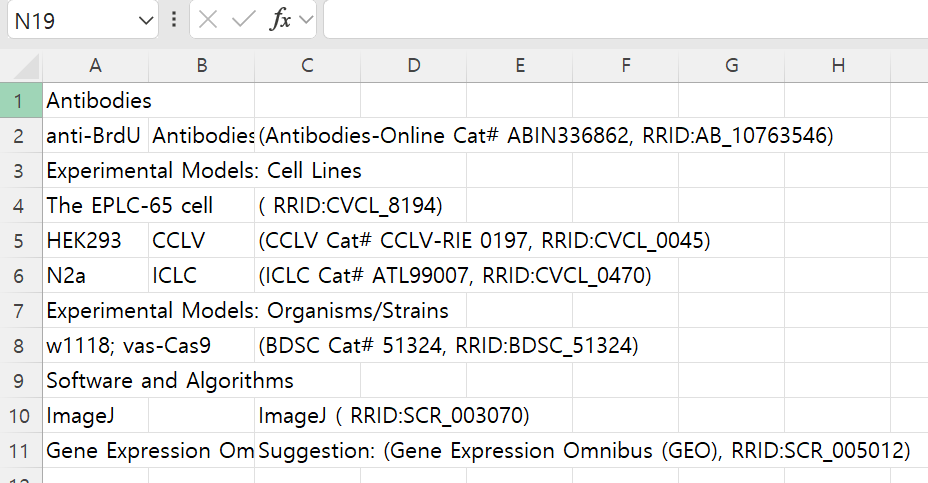Click inside the formula bar input

pos(620,20)
